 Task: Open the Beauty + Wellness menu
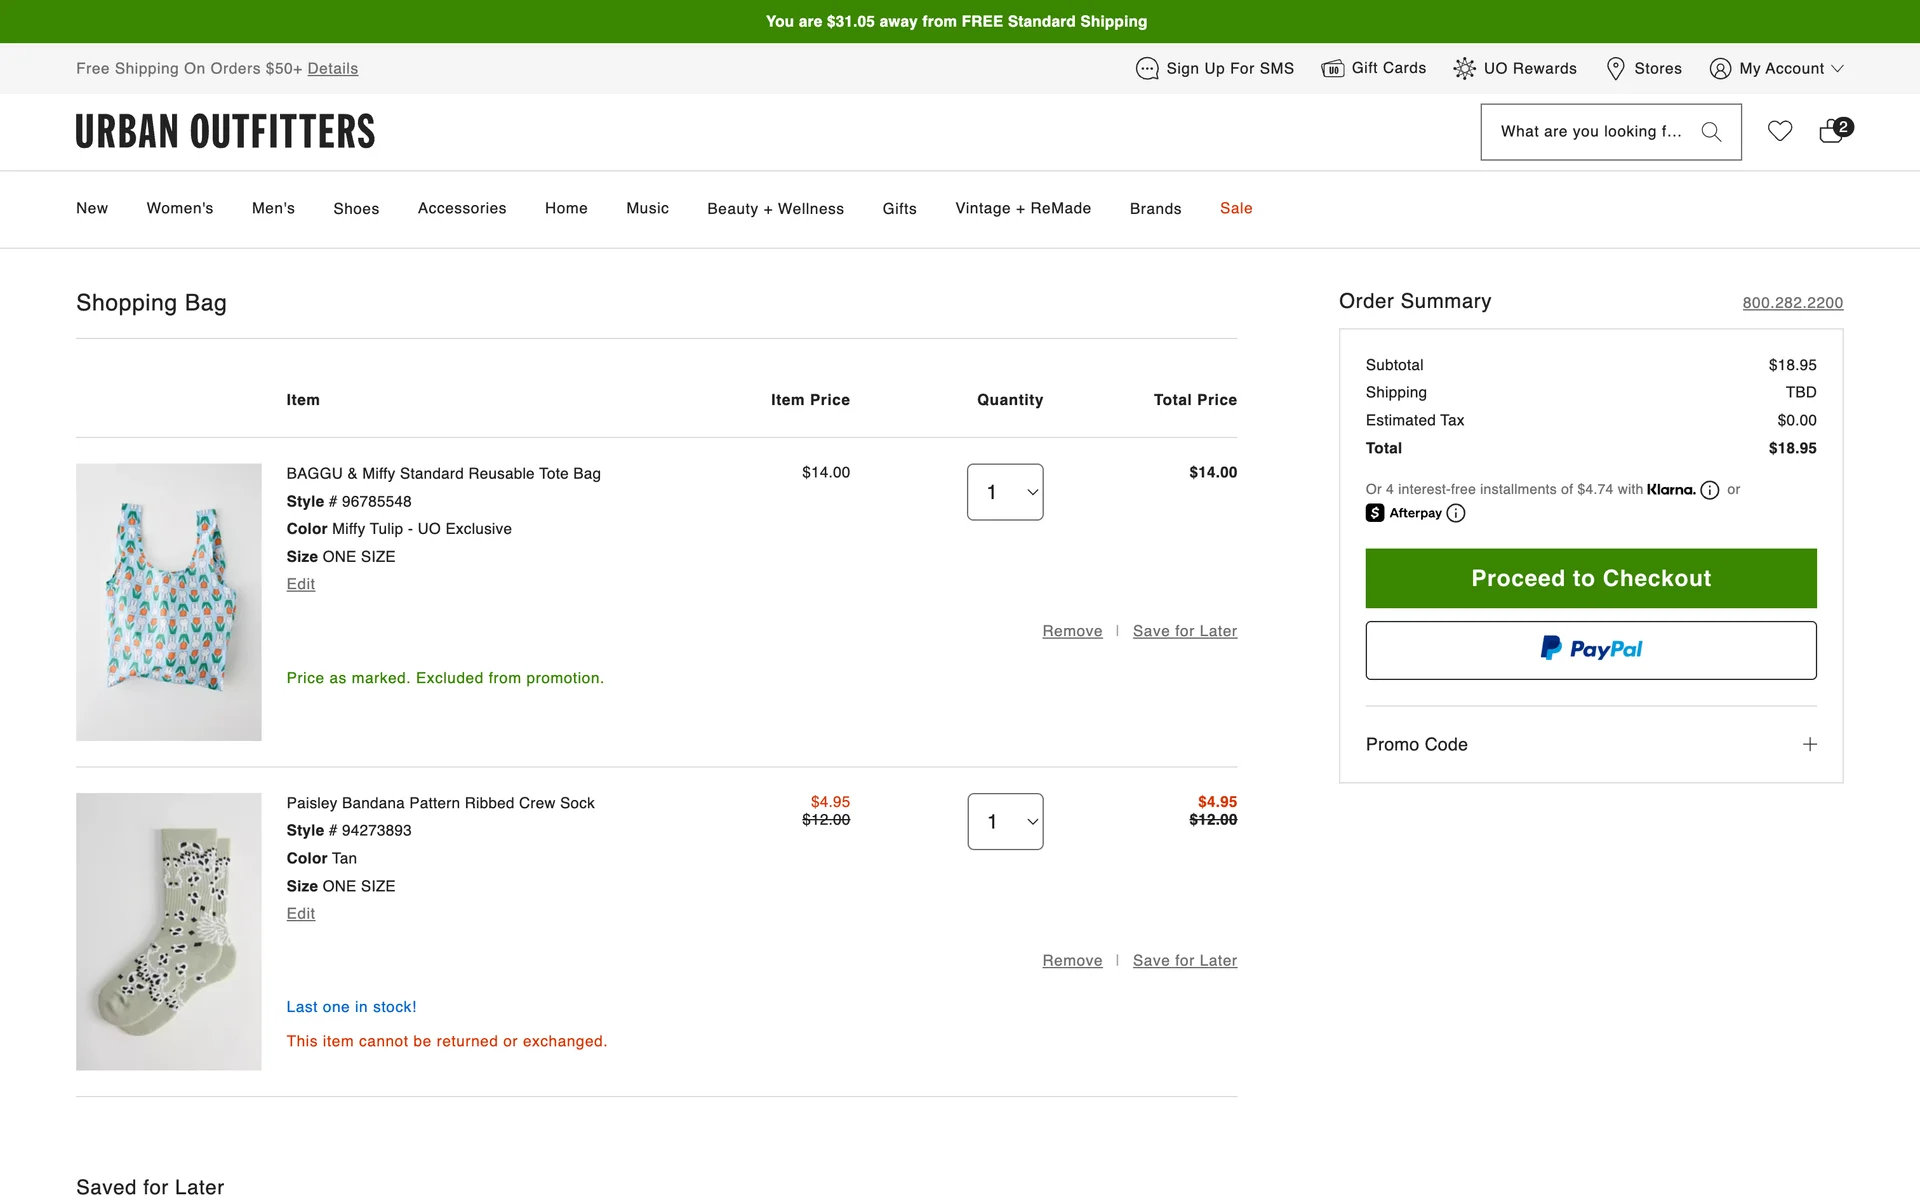[x=775, y=208]
